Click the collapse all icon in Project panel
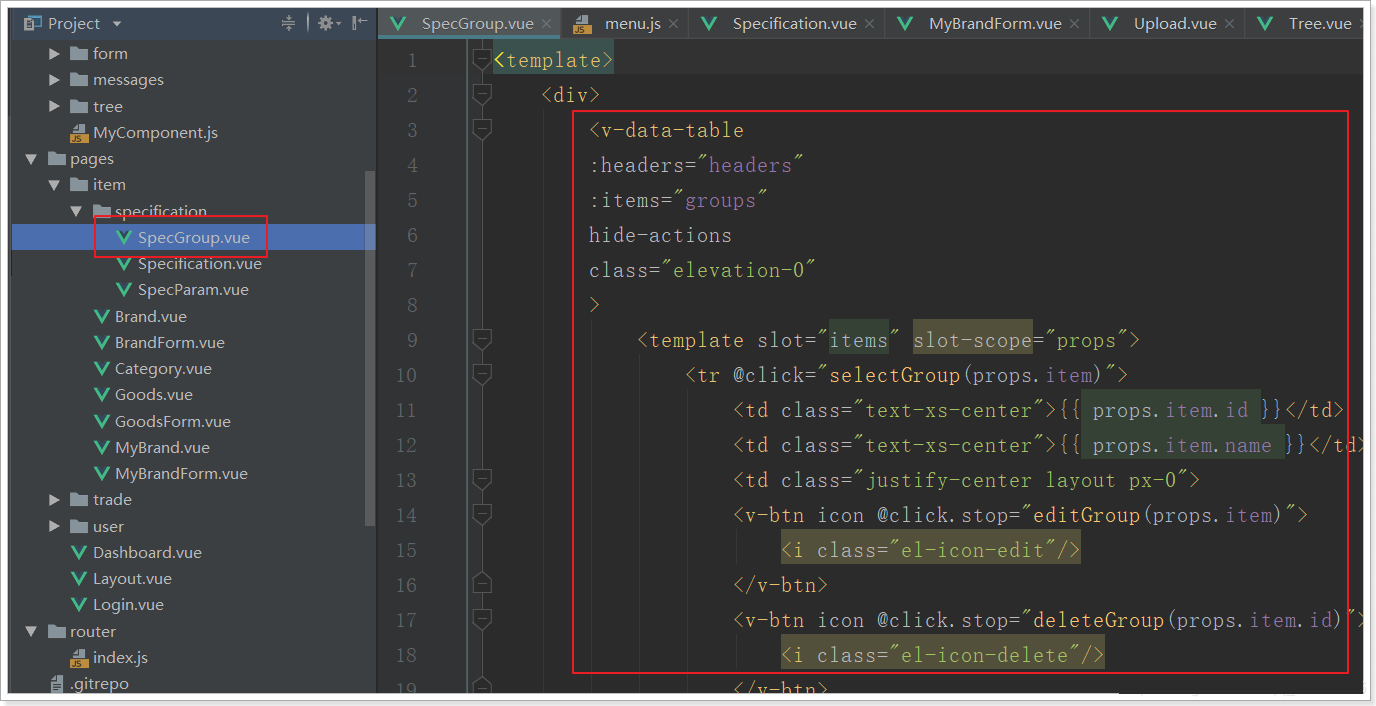Viewport: 1376px width, 706px height. click(289, 23)
